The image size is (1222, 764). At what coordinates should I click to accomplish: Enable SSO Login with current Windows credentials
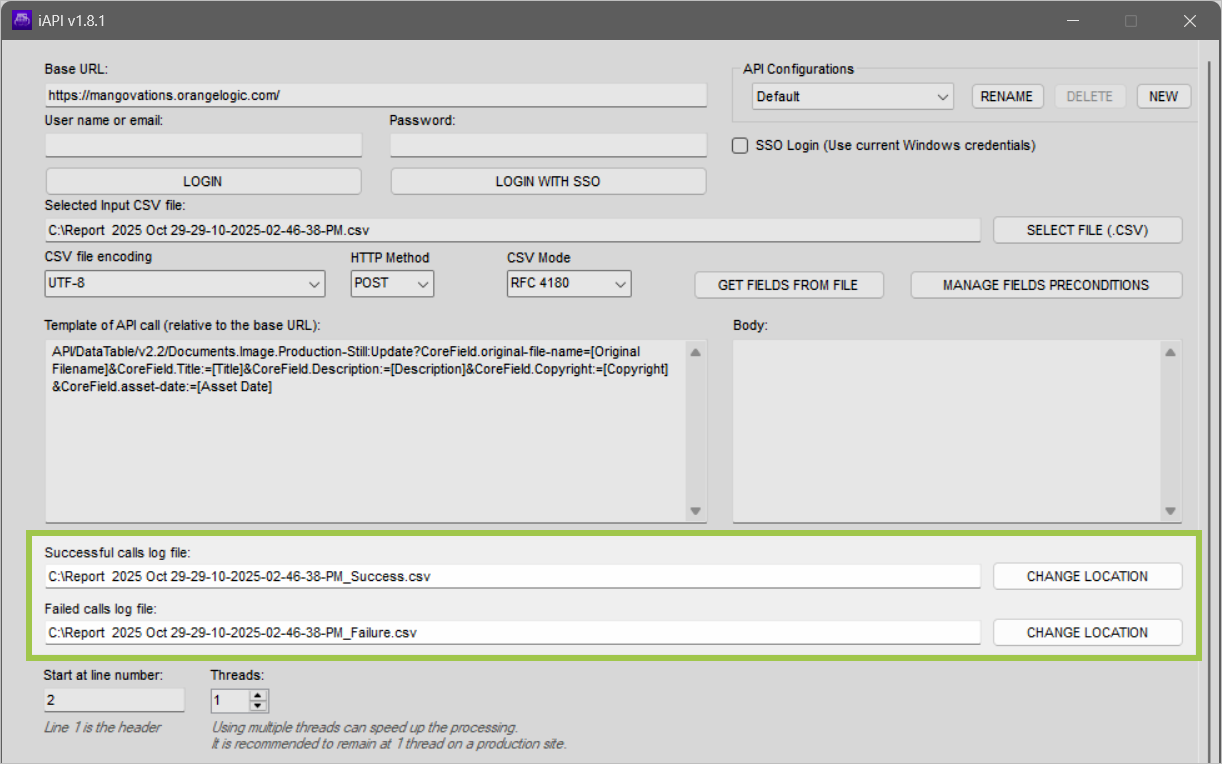(x=739, y=145)
